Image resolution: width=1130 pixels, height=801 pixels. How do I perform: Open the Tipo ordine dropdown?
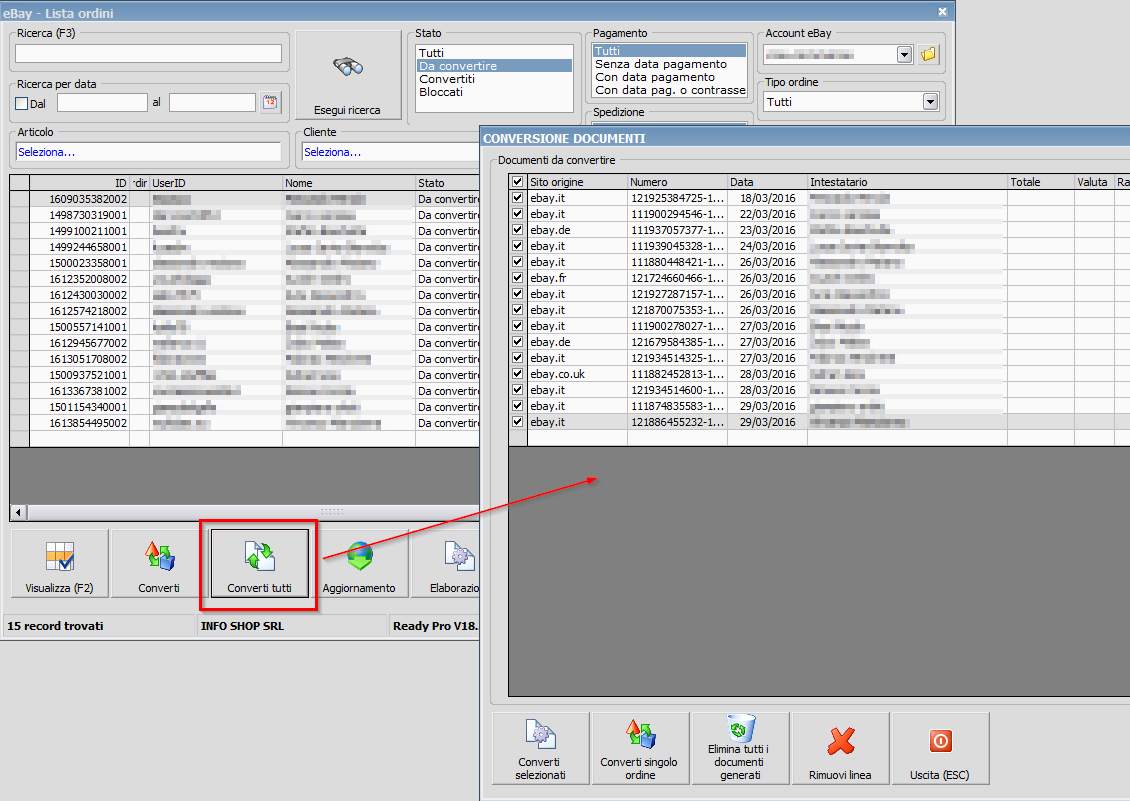pyautogui.click(x=930, y=102)
